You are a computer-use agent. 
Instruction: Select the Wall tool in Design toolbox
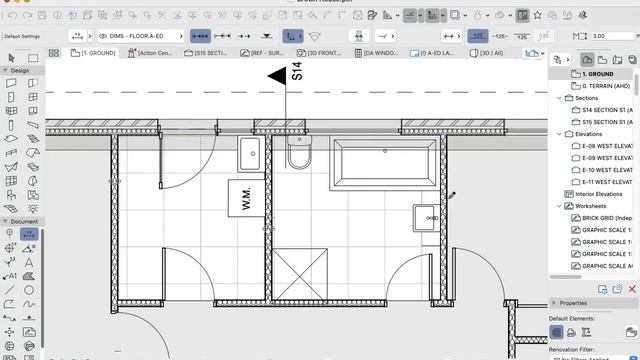[x=11, y=83]
